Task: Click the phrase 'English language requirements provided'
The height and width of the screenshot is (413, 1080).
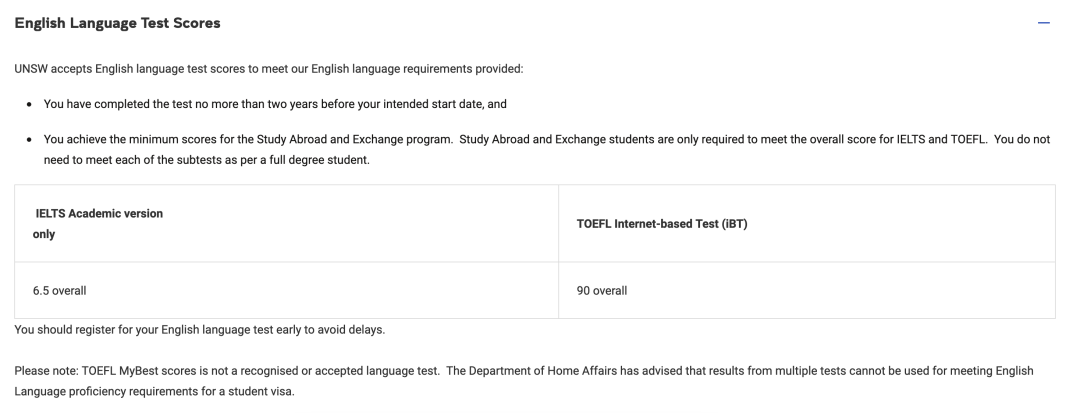Action: tap(417, 70)
